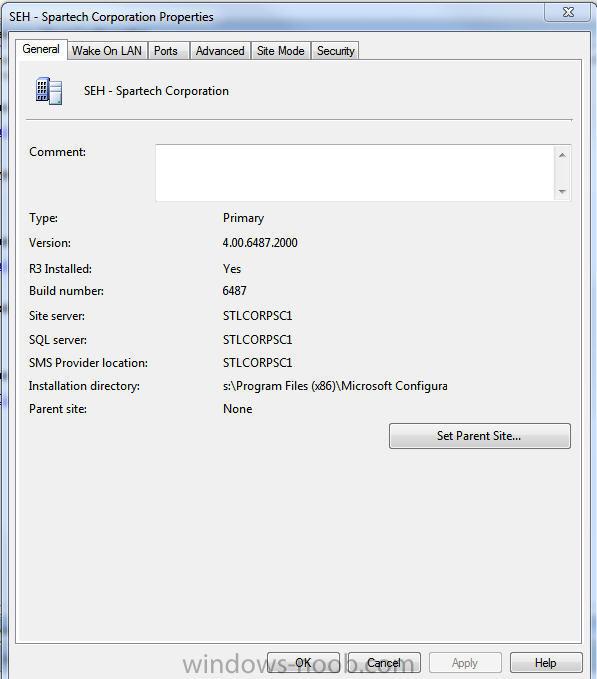This screenshot has height=679, width=597.
Task: Click the Set Parent Site button
Action: tap(480, 436)
